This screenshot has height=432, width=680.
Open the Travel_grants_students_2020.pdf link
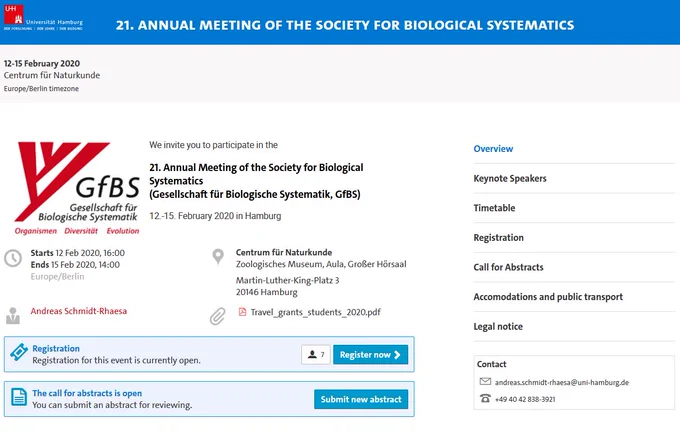315,312
